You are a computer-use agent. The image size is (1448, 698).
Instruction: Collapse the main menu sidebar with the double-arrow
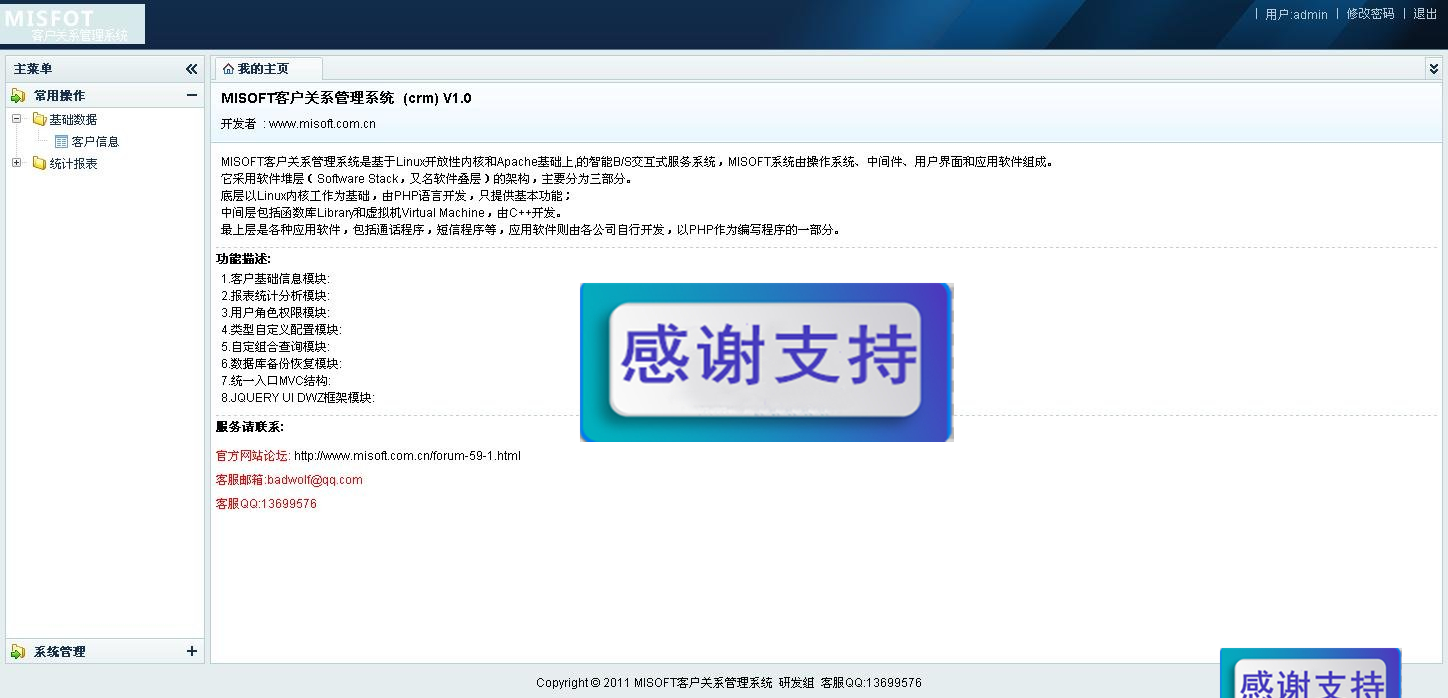[191, 69]
